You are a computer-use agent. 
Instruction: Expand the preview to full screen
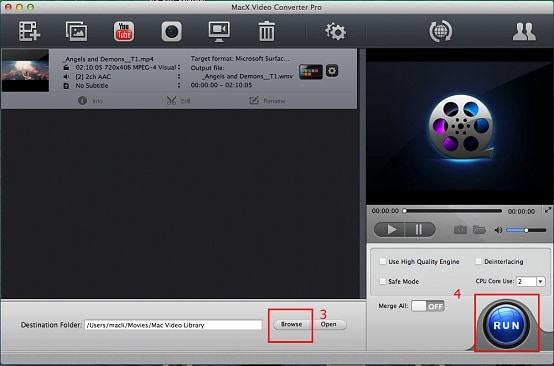pos(548,210)
